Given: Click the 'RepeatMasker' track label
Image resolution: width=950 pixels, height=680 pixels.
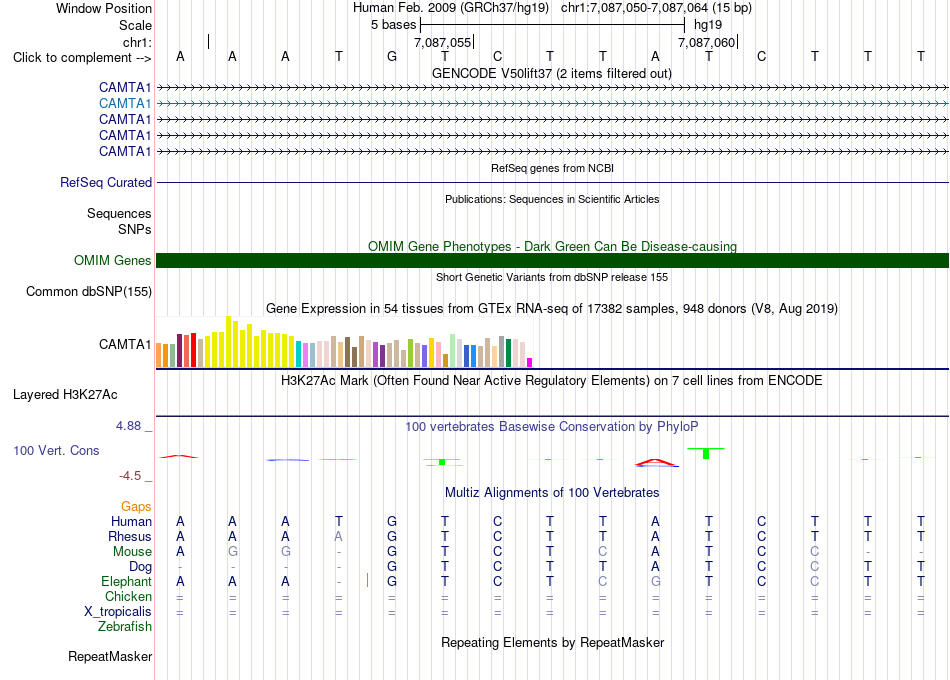Looking at the screenshot, I should click(x=110, y=657).
